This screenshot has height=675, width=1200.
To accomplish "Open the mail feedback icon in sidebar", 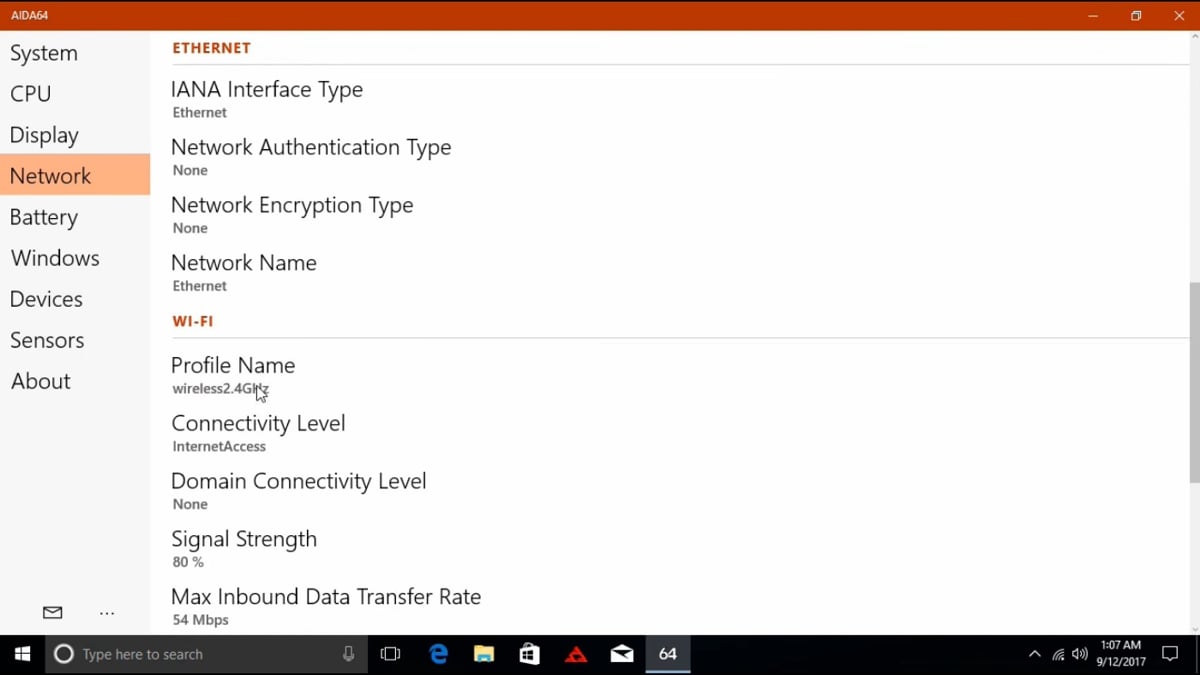I will [x=53, y=613].
